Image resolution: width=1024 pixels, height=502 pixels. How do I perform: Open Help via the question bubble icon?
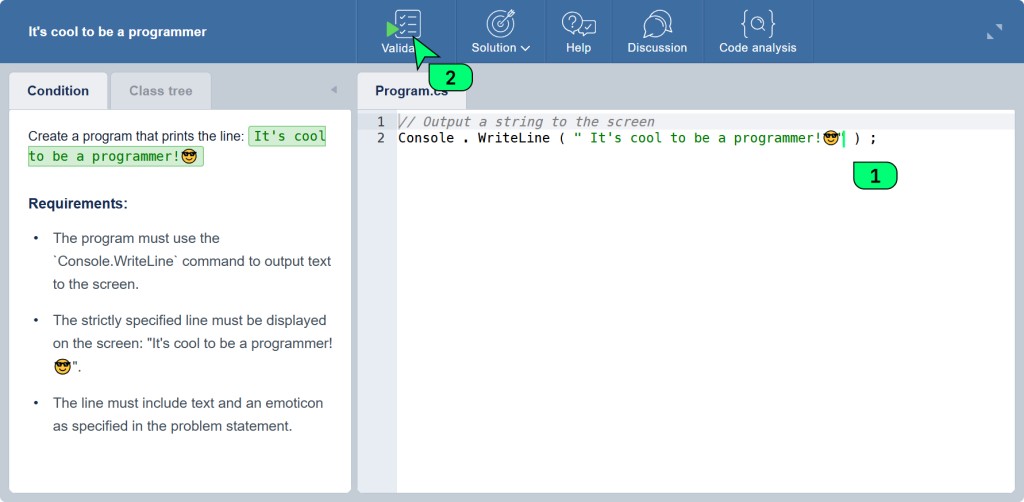[x=578, y=23]
